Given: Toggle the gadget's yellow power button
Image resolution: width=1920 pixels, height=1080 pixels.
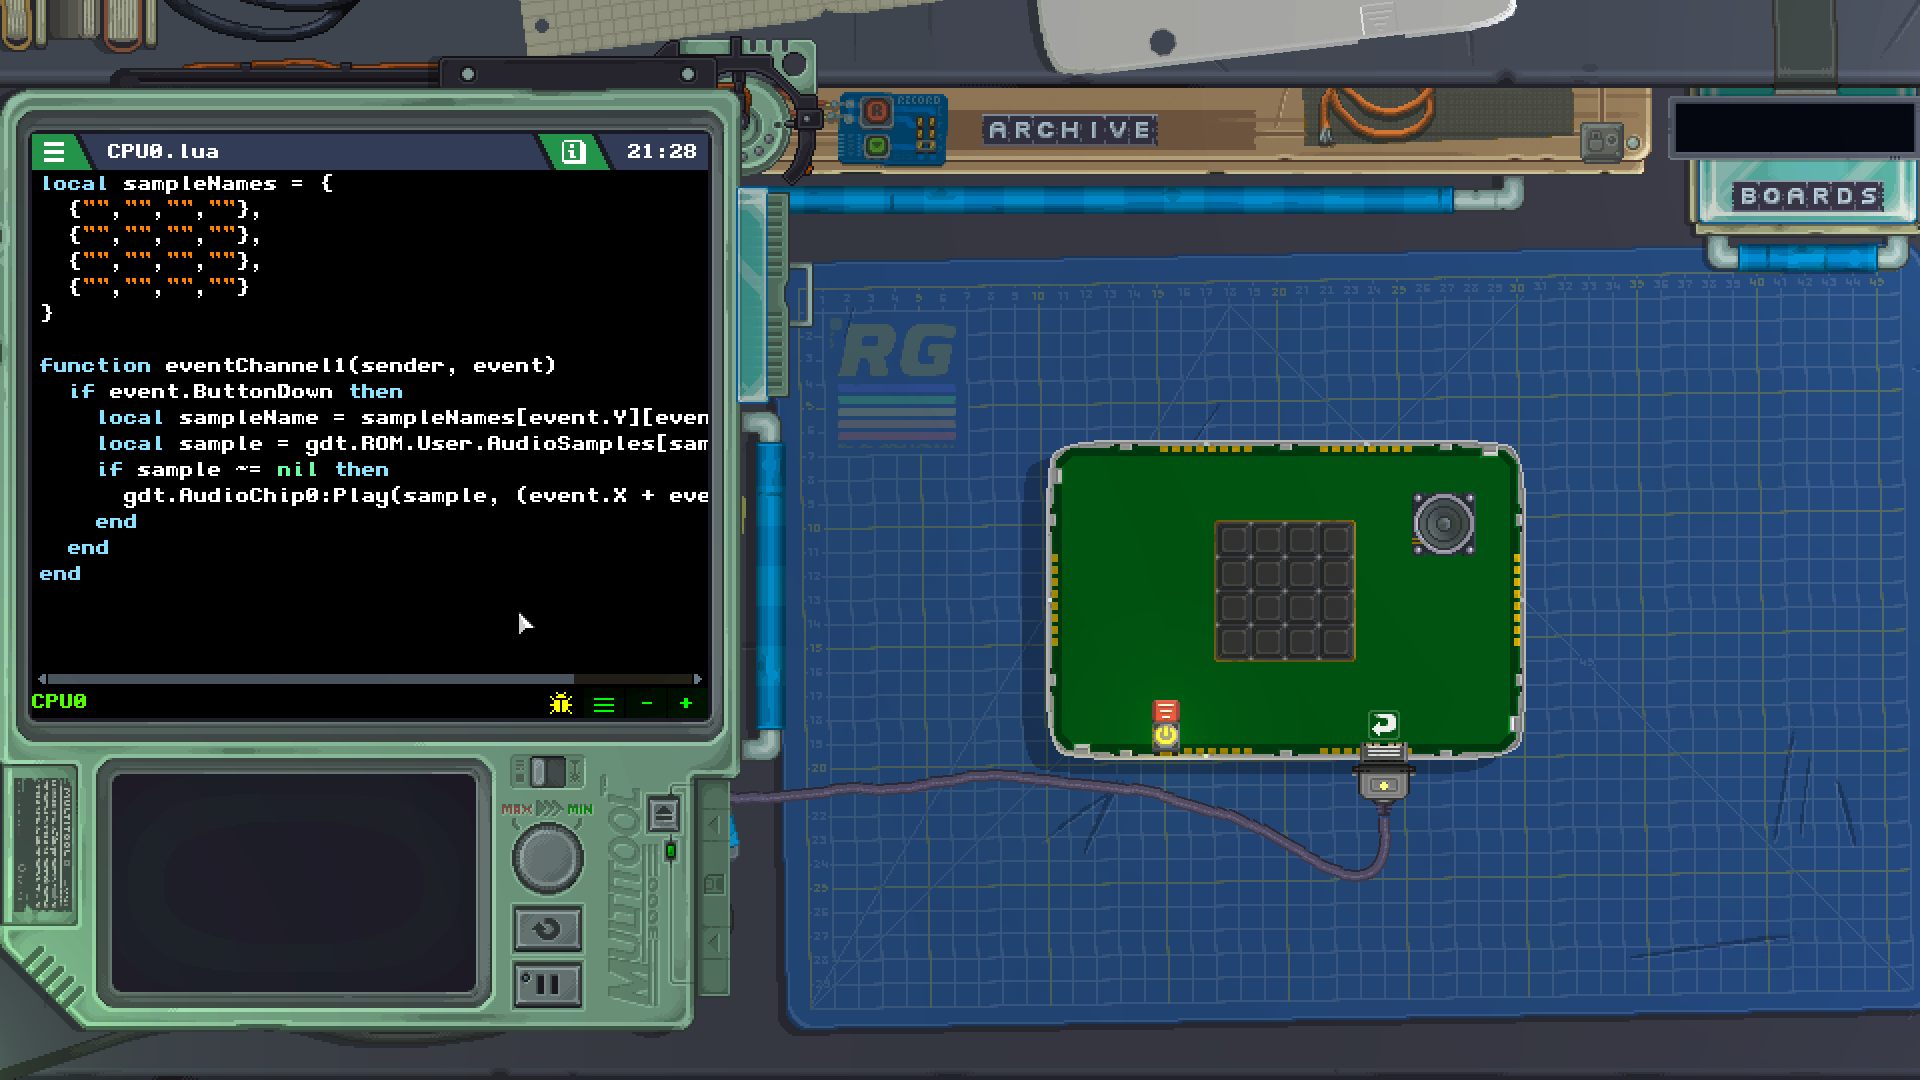Looking at the screenshot, I should pos(1165,737).
